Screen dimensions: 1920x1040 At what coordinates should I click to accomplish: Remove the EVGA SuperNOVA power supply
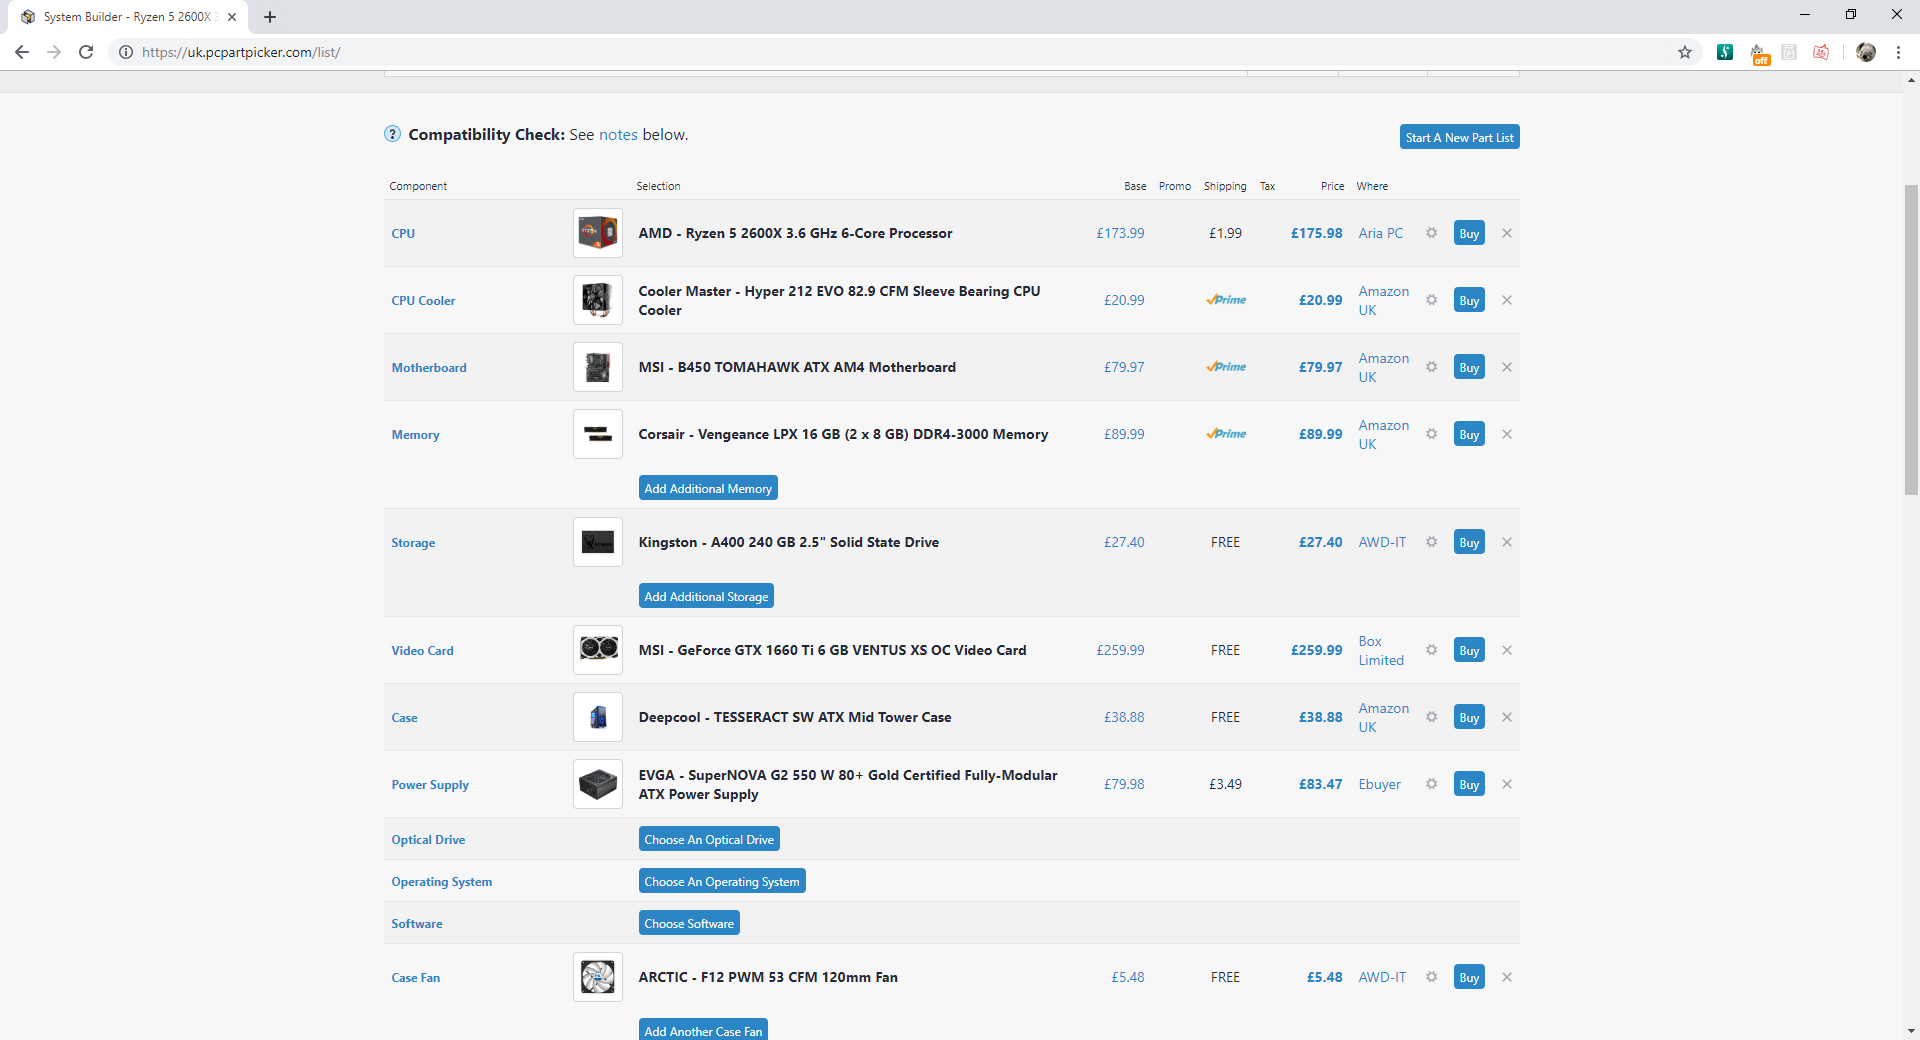[x=1507, y=784]
